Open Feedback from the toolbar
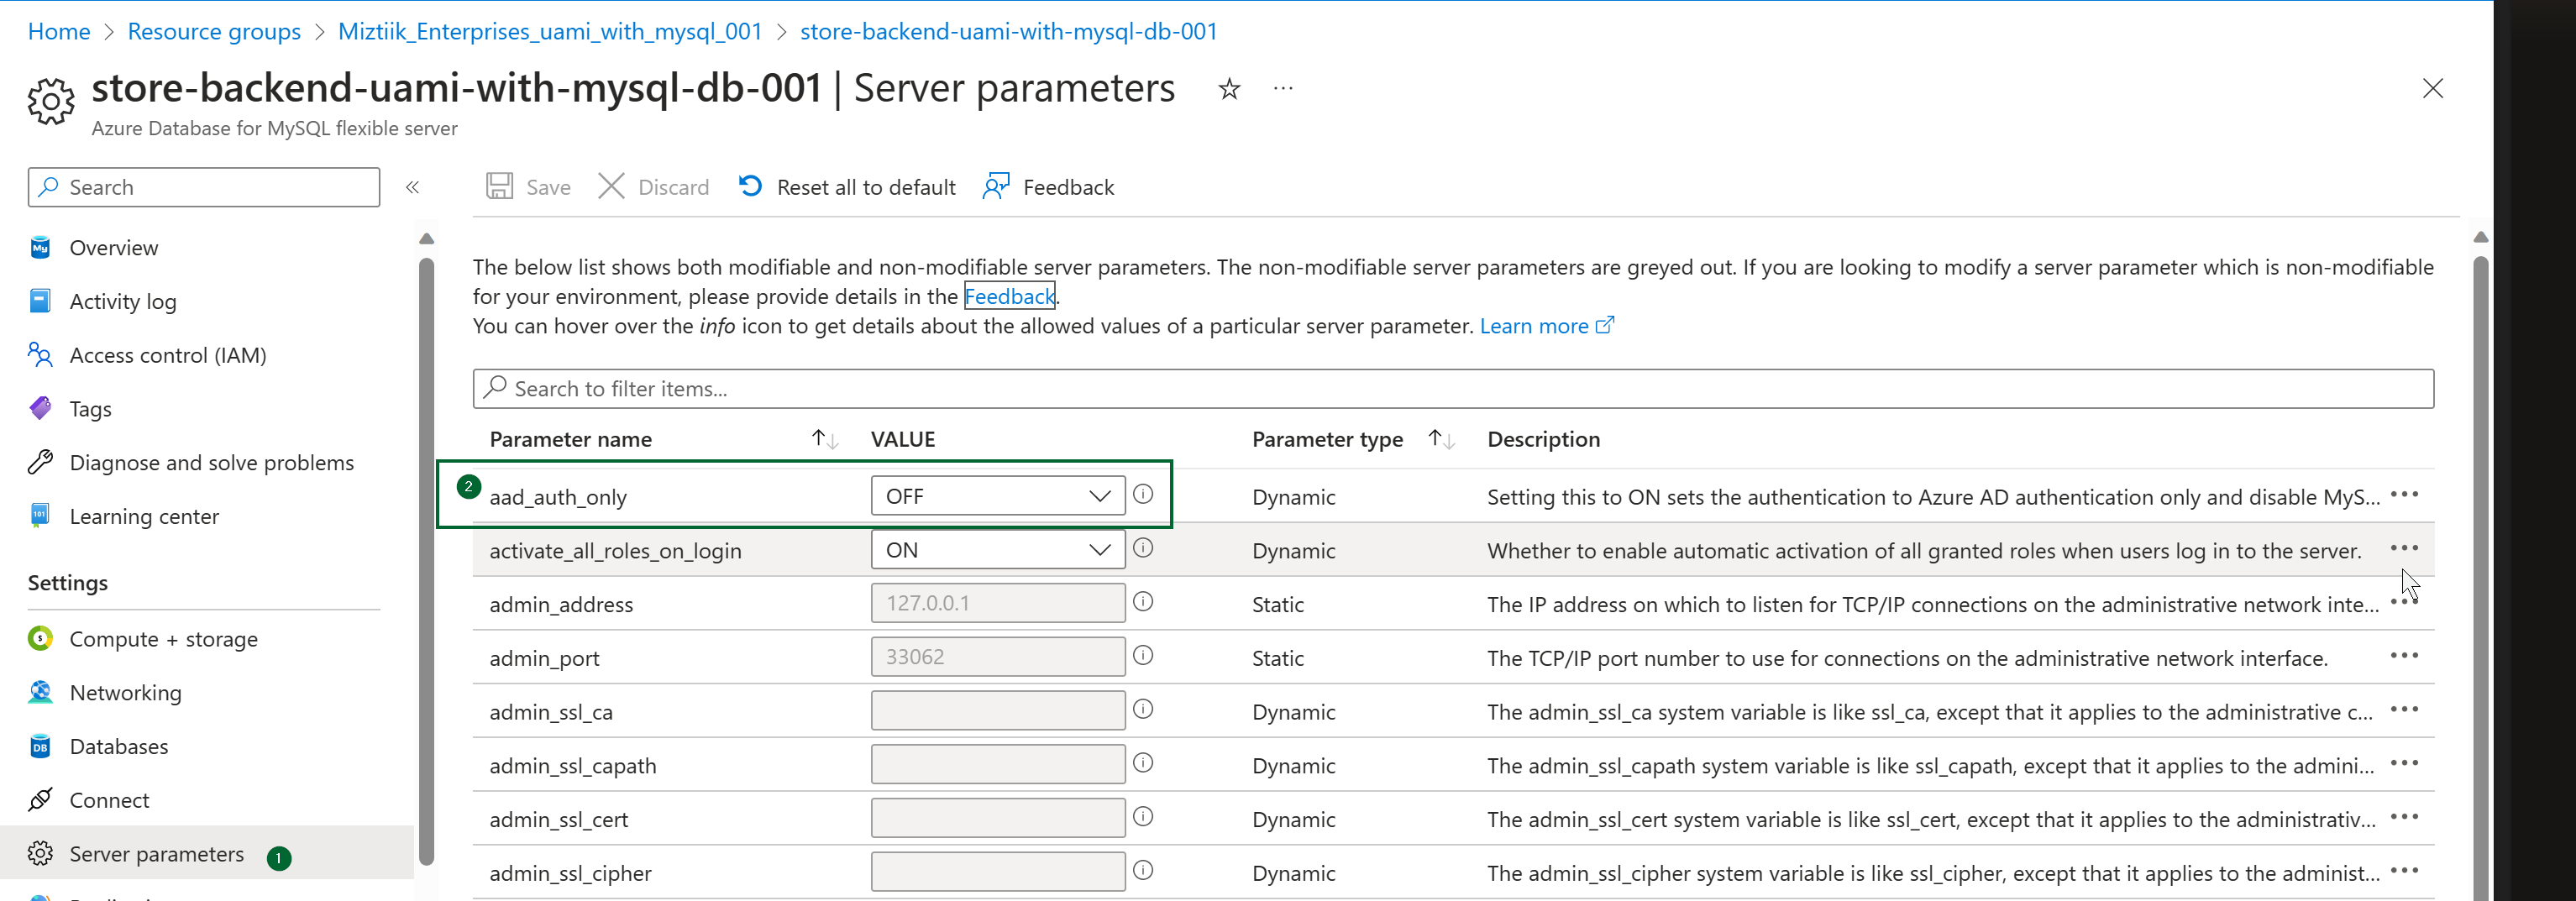The image size is (2576, 901). click(1048, 187)
